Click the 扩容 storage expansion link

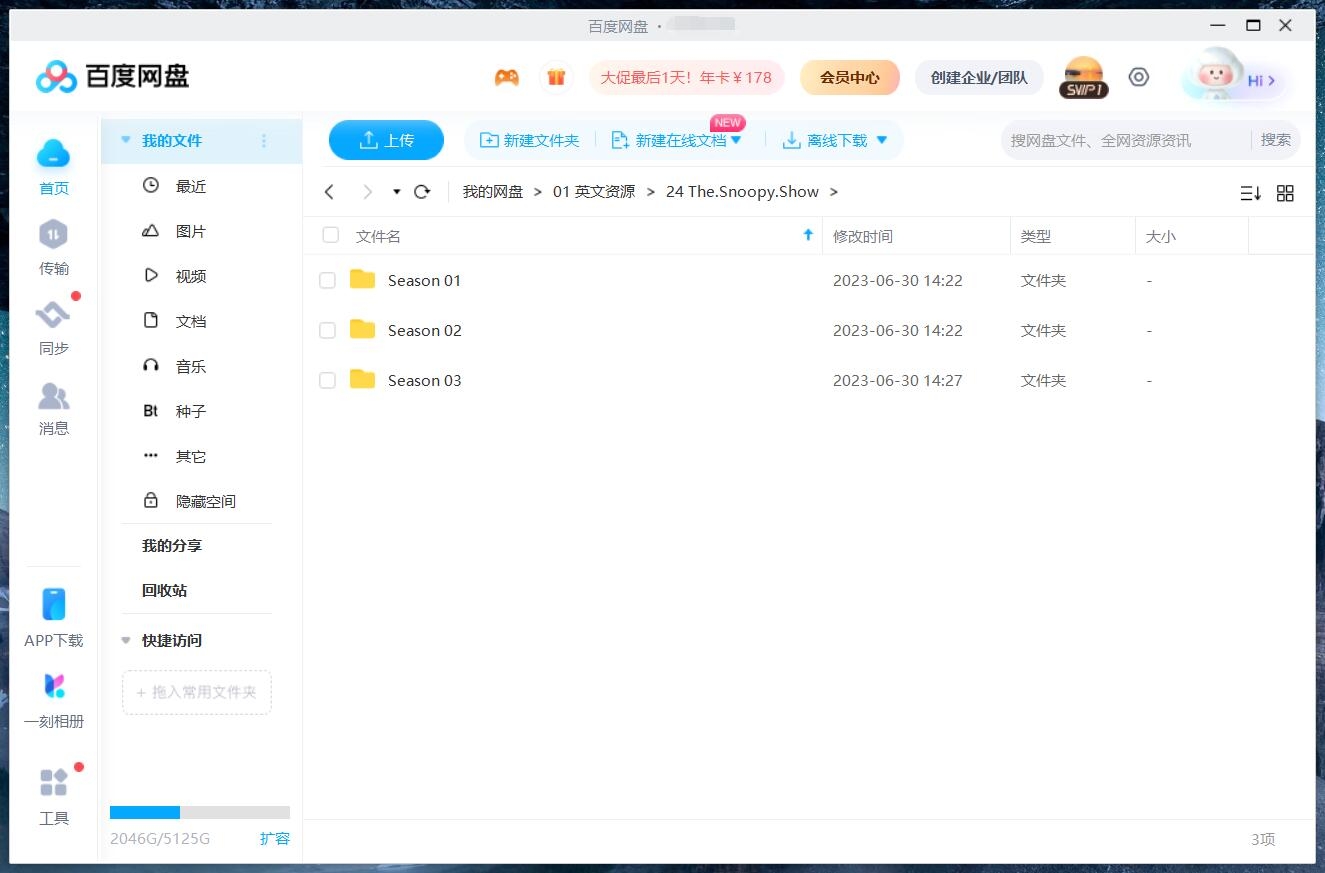[x=276, y=839]
